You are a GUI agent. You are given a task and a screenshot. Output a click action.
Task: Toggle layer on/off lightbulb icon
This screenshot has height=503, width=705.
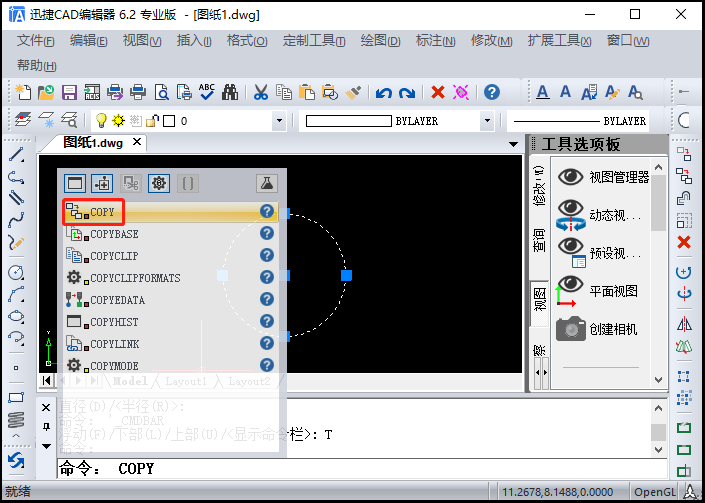click(102, 120)
